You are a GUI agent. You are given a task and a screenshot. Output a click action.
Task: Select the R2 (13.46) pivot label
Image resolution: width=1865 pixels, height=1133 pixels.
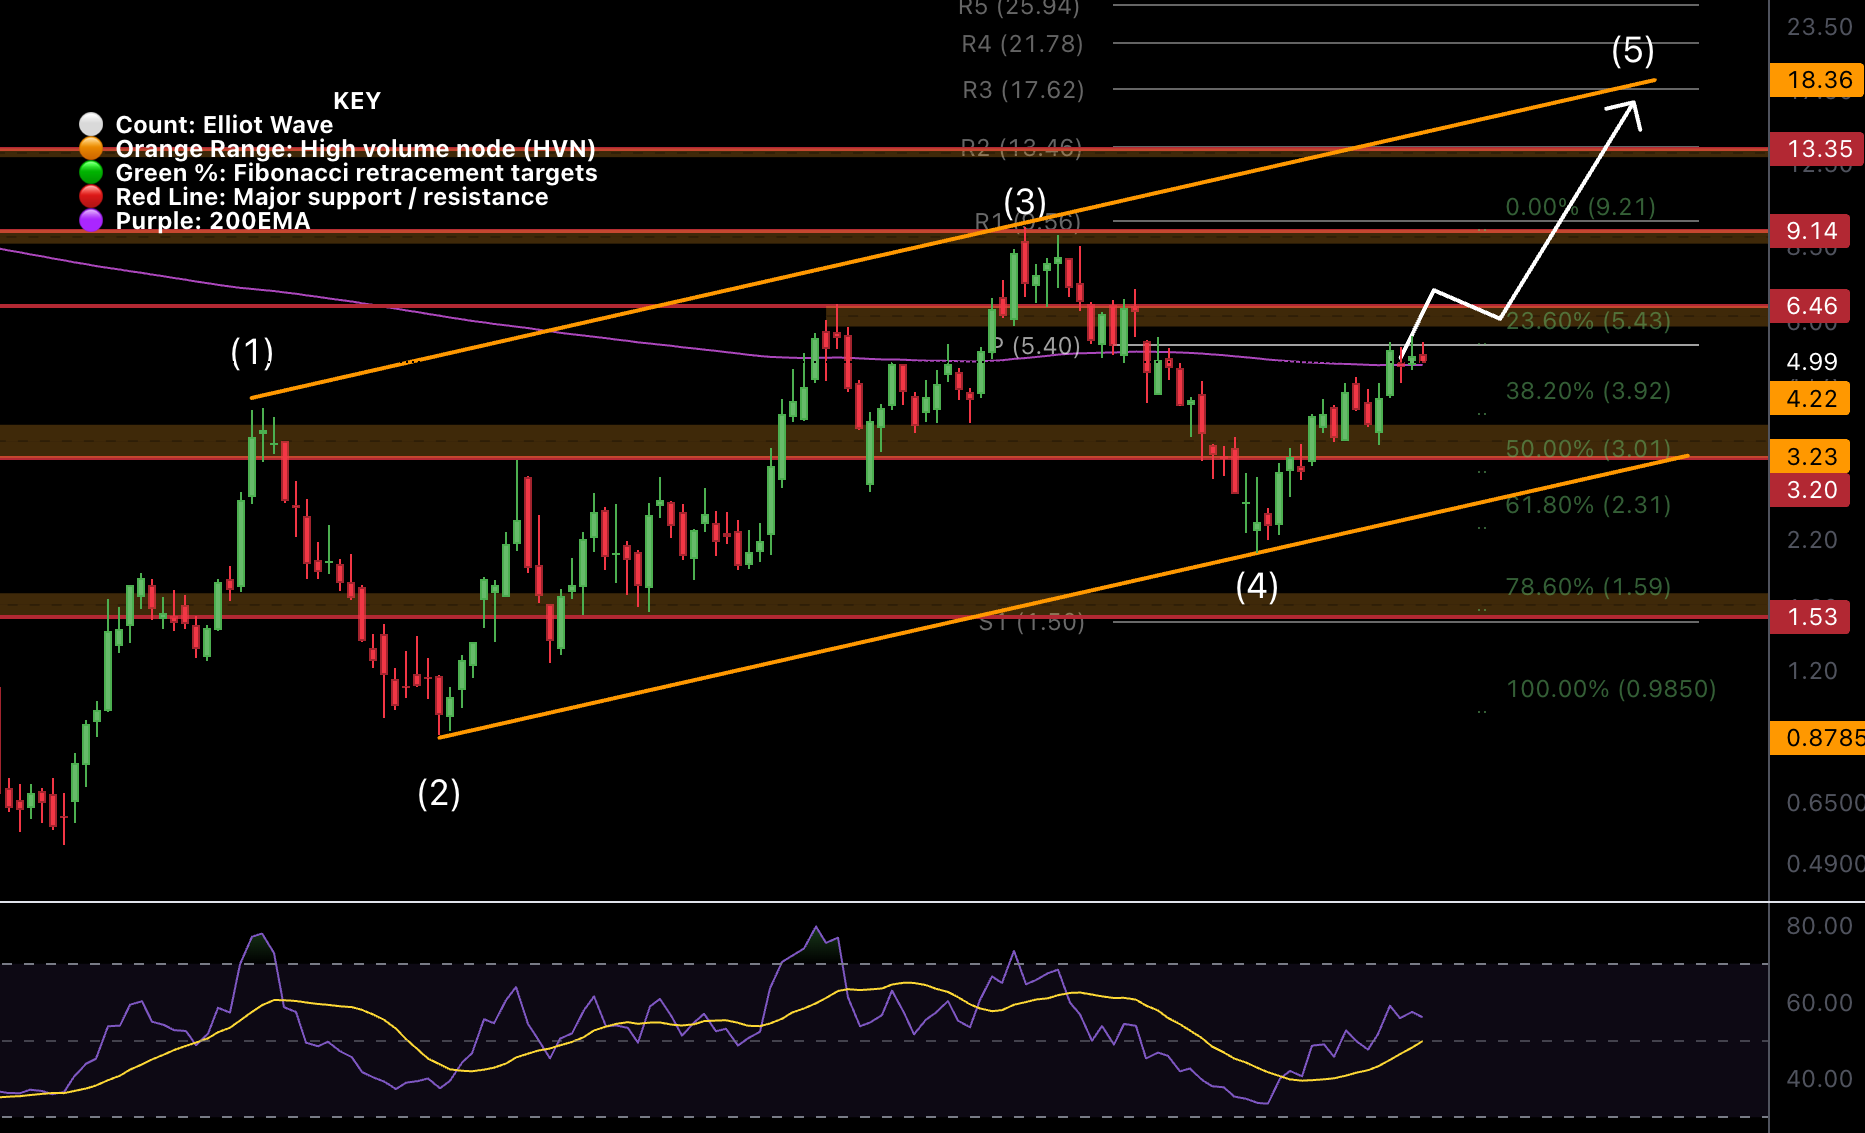pyautogui.click(x=1021, y=149)
